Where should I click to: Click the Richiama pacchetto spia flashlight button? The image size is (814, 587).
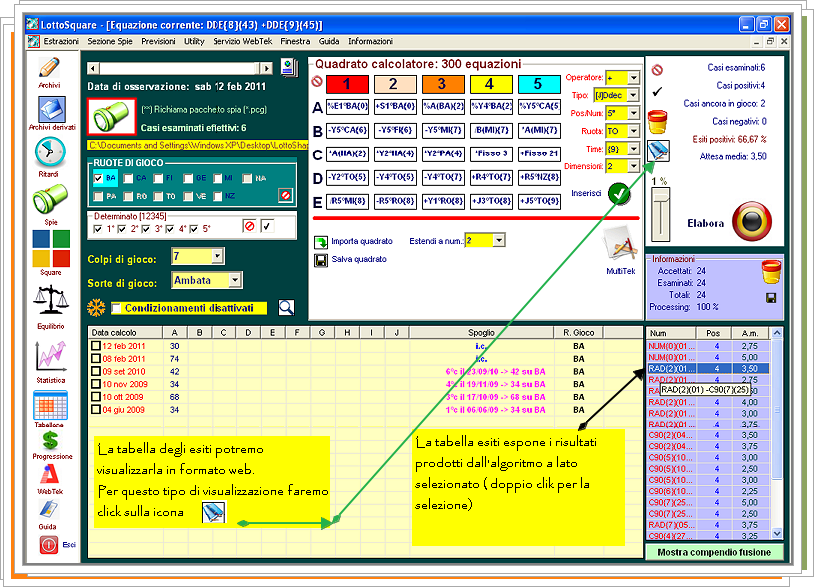coord(112,116)
